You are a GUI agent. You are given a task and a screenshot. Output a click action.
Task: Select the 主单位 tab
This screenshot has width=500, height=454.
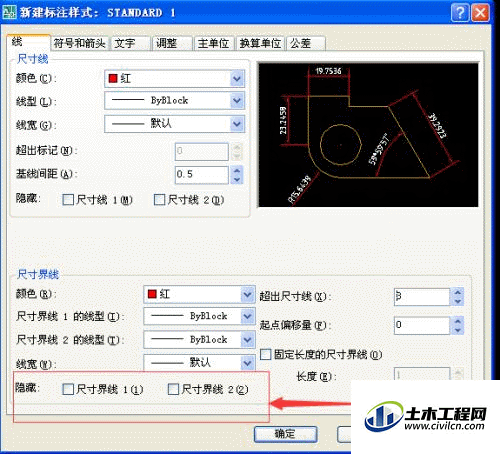coord(213,43)
